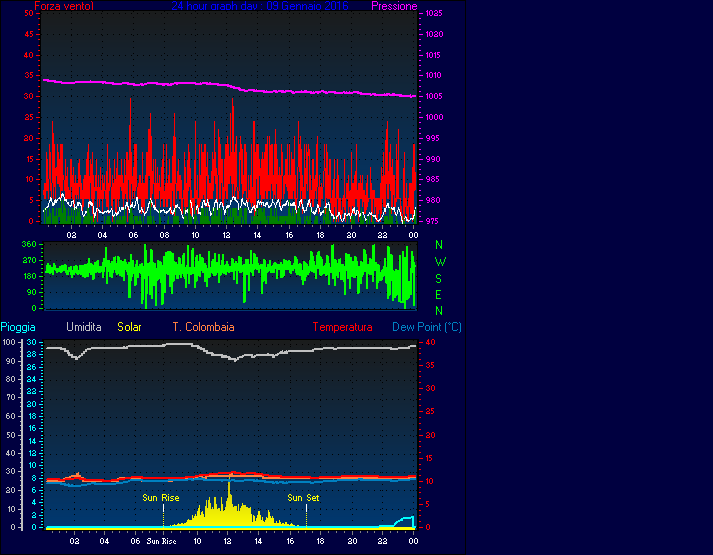This screenshot has height=555, width=713.
Task: Click the '24 hour graph day' title
Action: (260, 6)
